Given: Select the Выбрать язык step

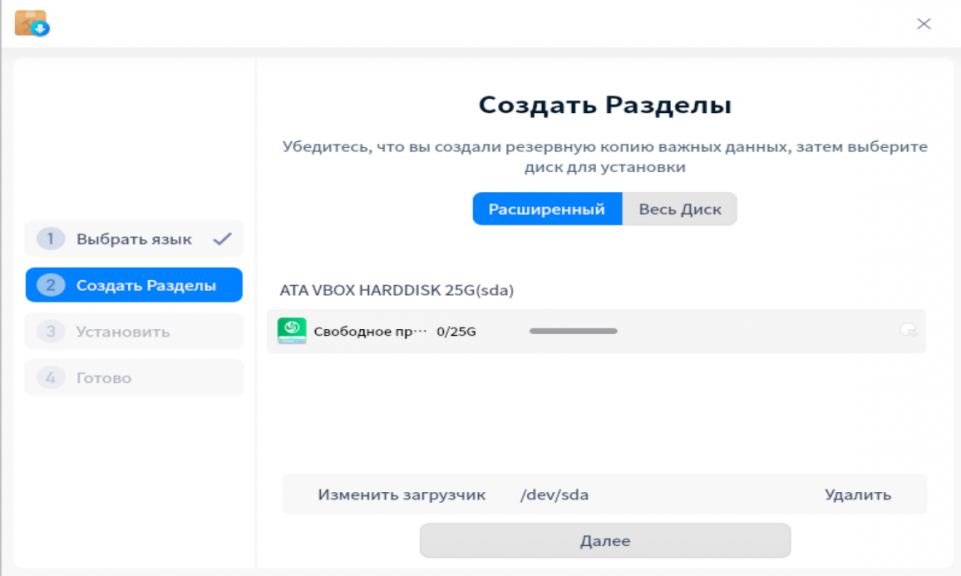Looking at the screenshot, I should pos(134,238).
